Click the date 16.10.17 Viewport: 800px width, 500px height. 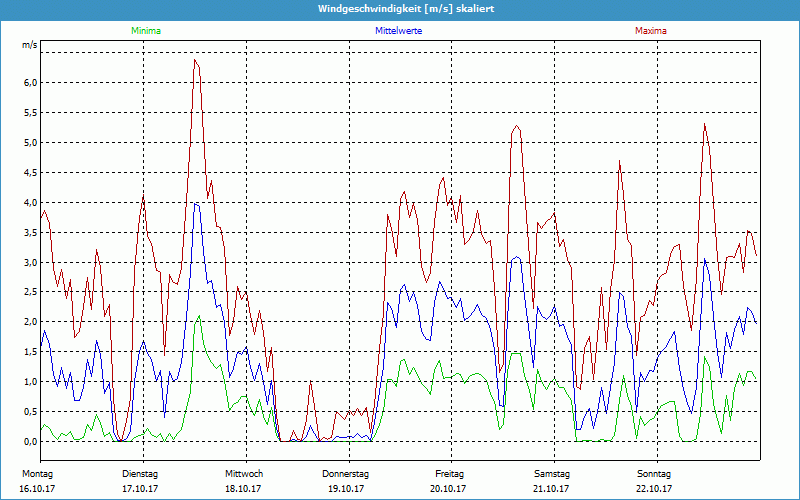click(37, 489)
